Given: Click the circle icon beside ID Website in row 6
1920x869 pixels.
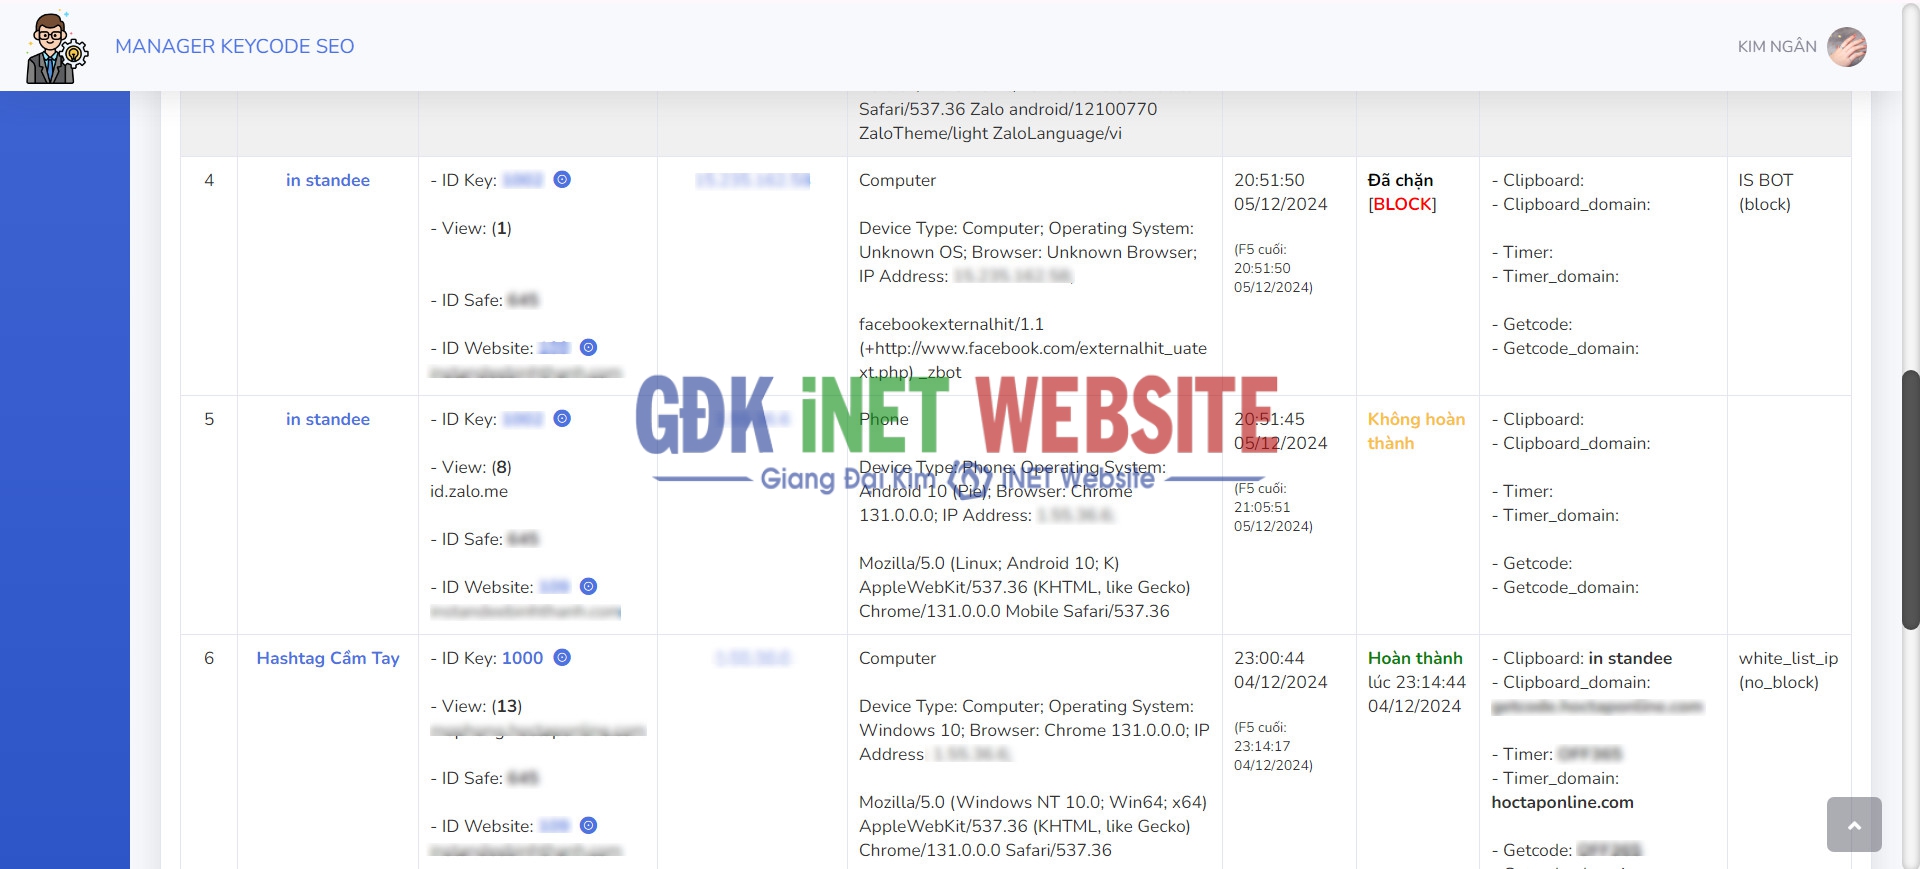Looking at the screenshot, I should (x=588, y=825).
